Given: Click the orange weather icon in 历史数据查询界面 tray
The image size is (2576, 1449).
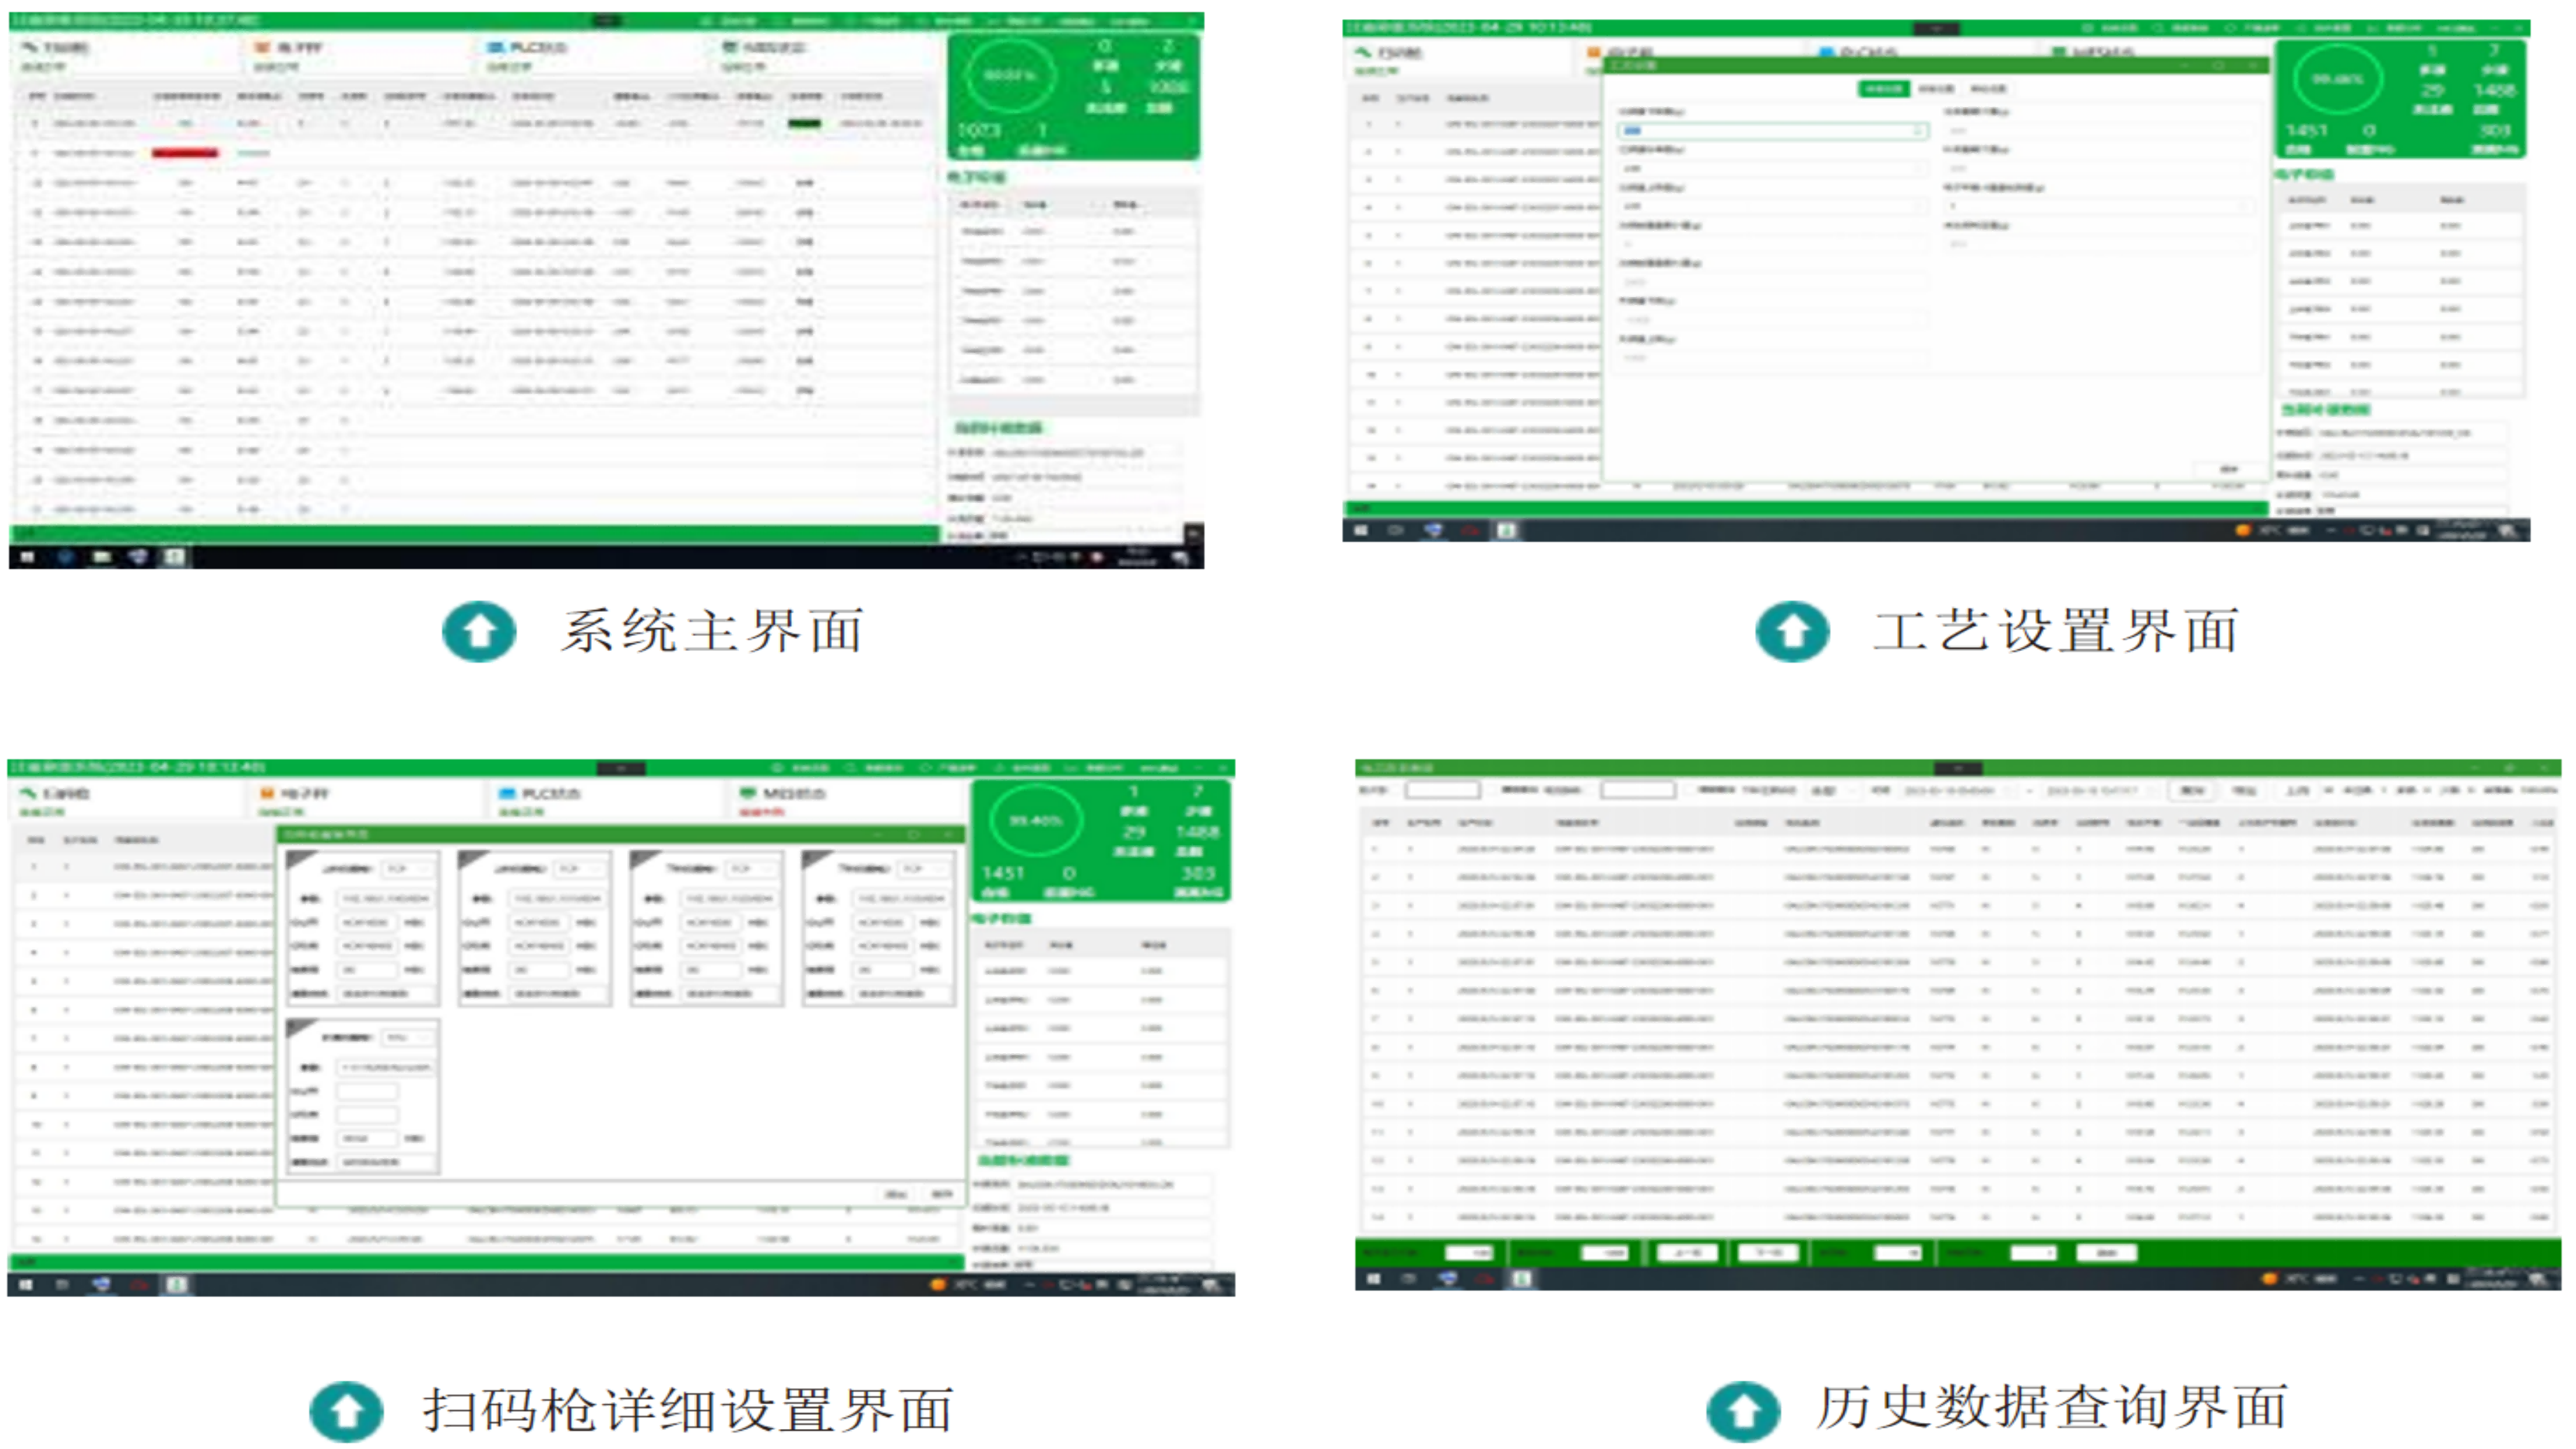Looking at the screenshot, I should pos(2269,1278).
